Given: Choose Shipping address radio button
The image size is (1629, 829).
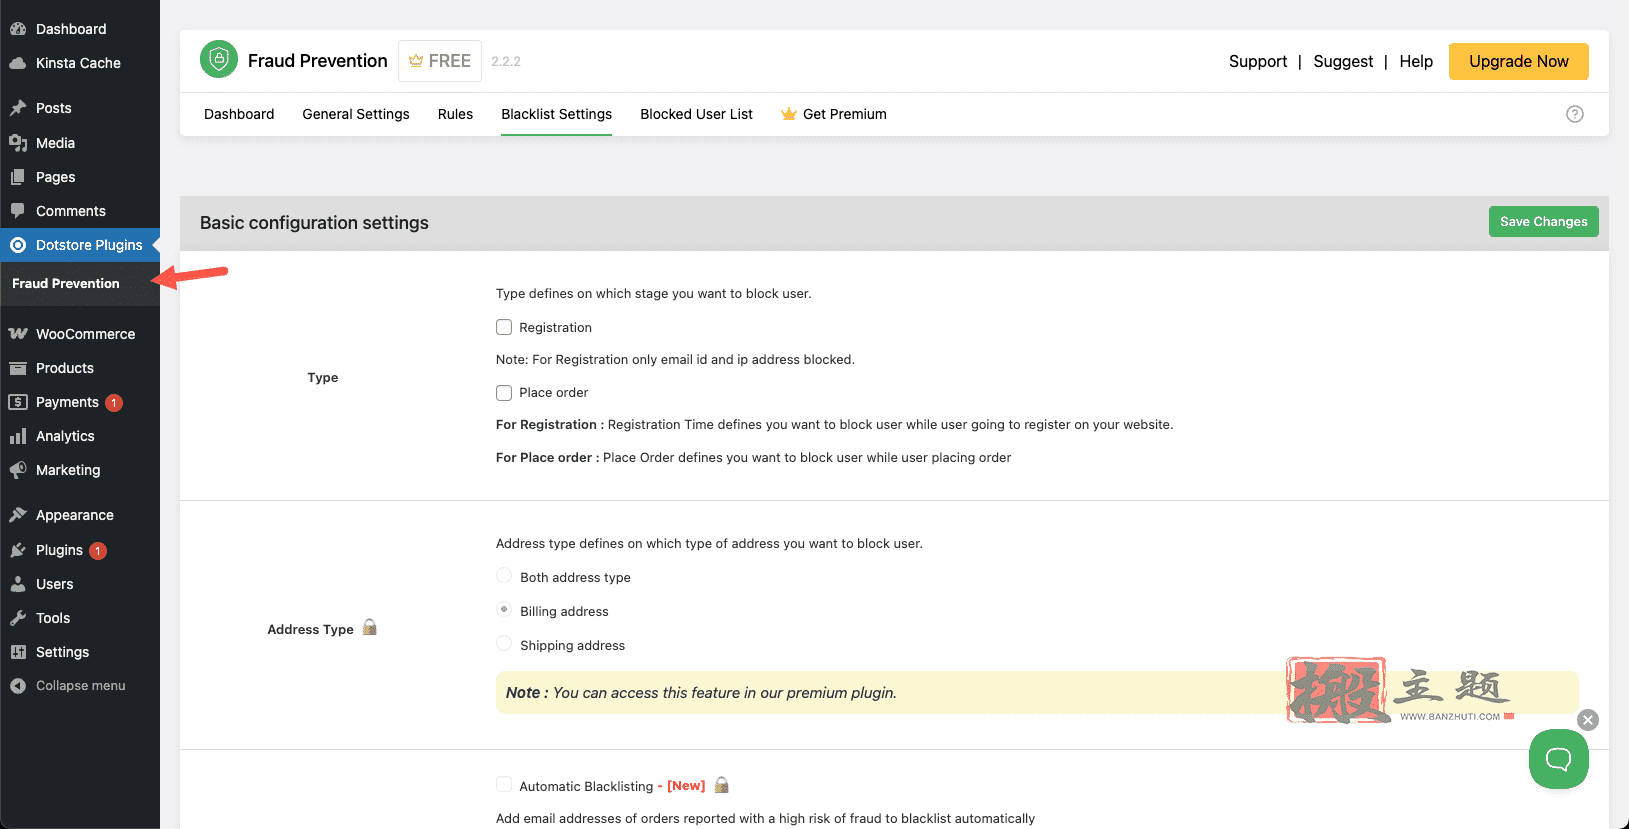Looking at the screenshot, I should pos(504,643).
